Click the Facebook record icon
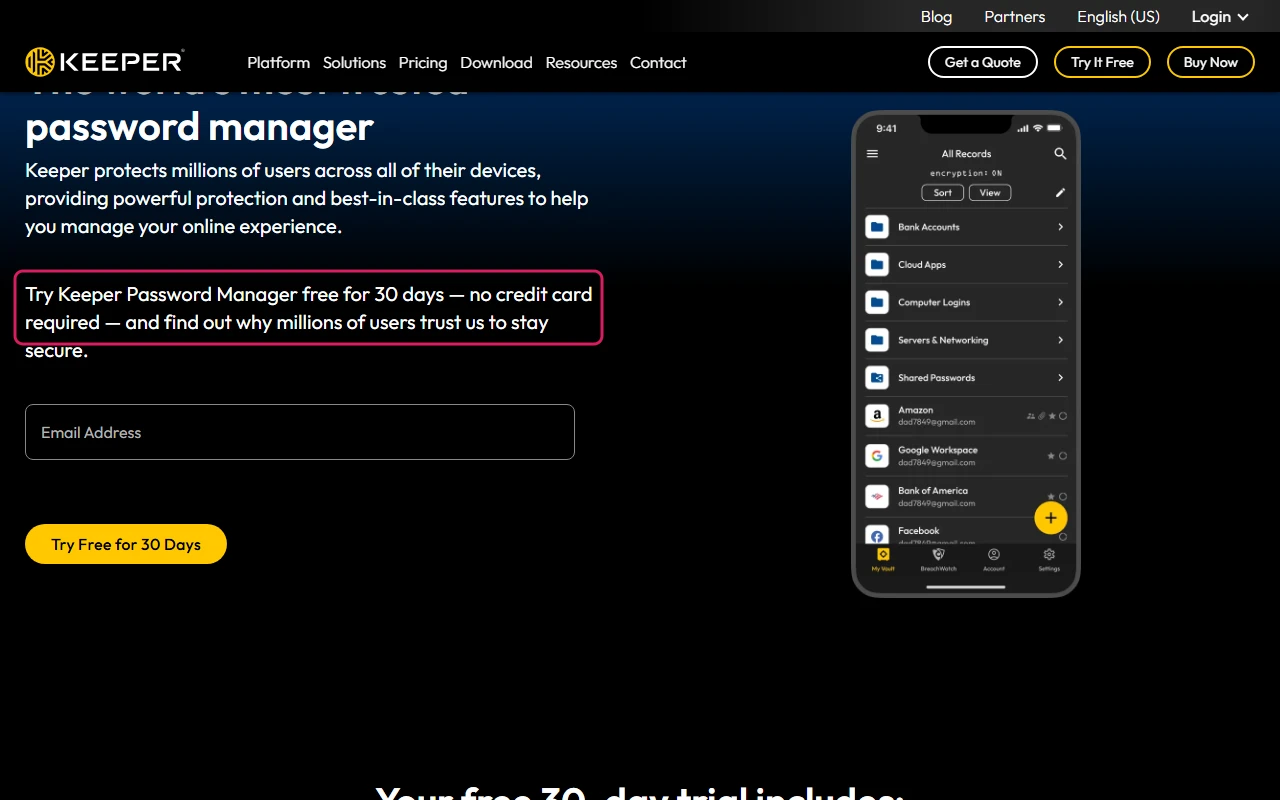The height and width of the screenshot is (800, 1280). (x=877, y=535)
